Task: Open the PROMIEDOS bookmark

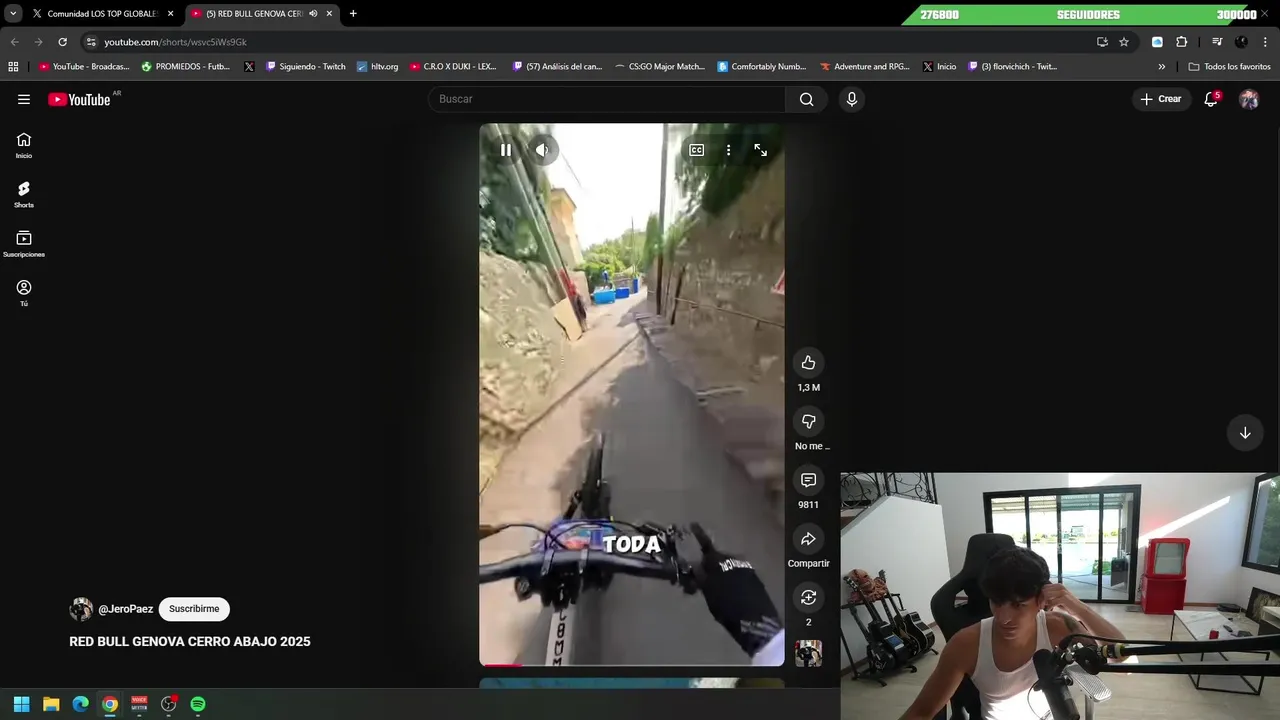Action: coord(185,67)
